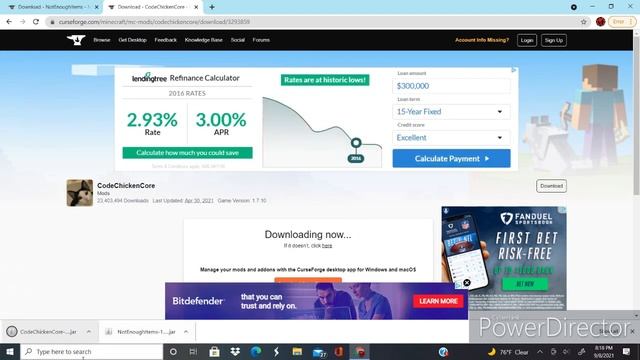Click the site lock icon in address bar

[x=52, y=22]
